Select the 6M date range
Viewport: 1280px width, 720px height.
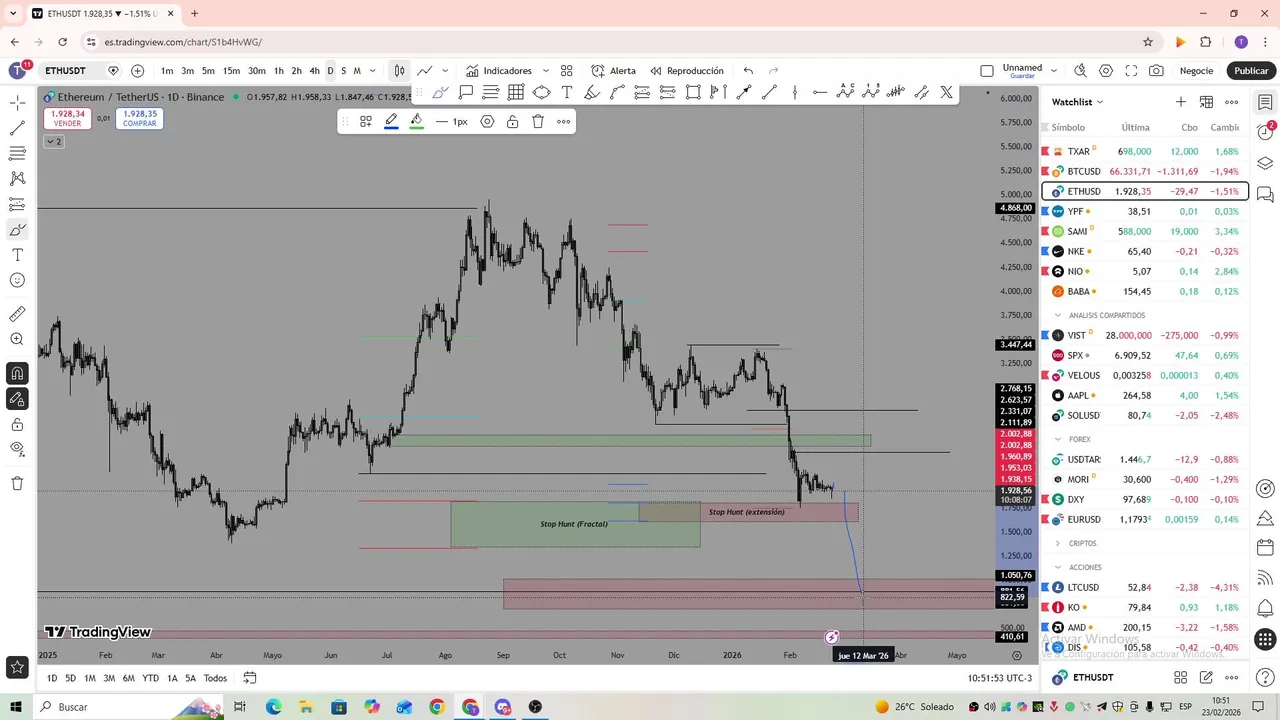click(128, 678)
